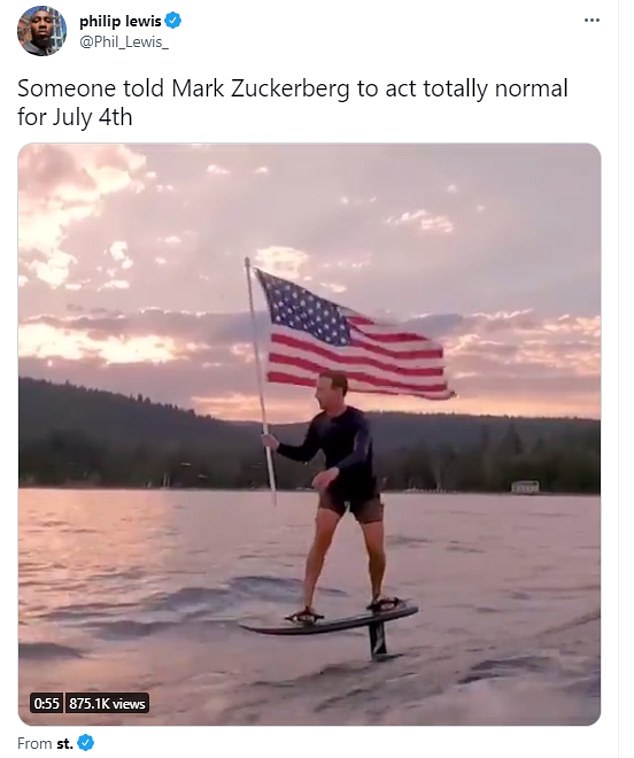Click the verified badge beside philip lewis

click(173, 21)
